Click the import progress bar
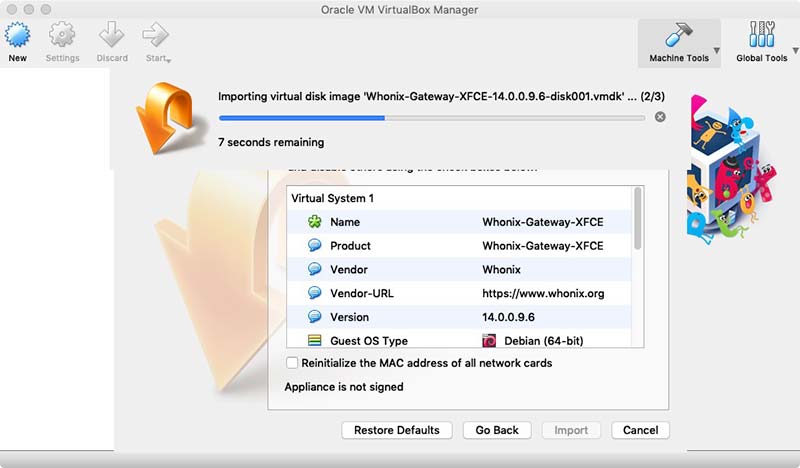Viewport: 800px width, 468px height. pos(432,117)
